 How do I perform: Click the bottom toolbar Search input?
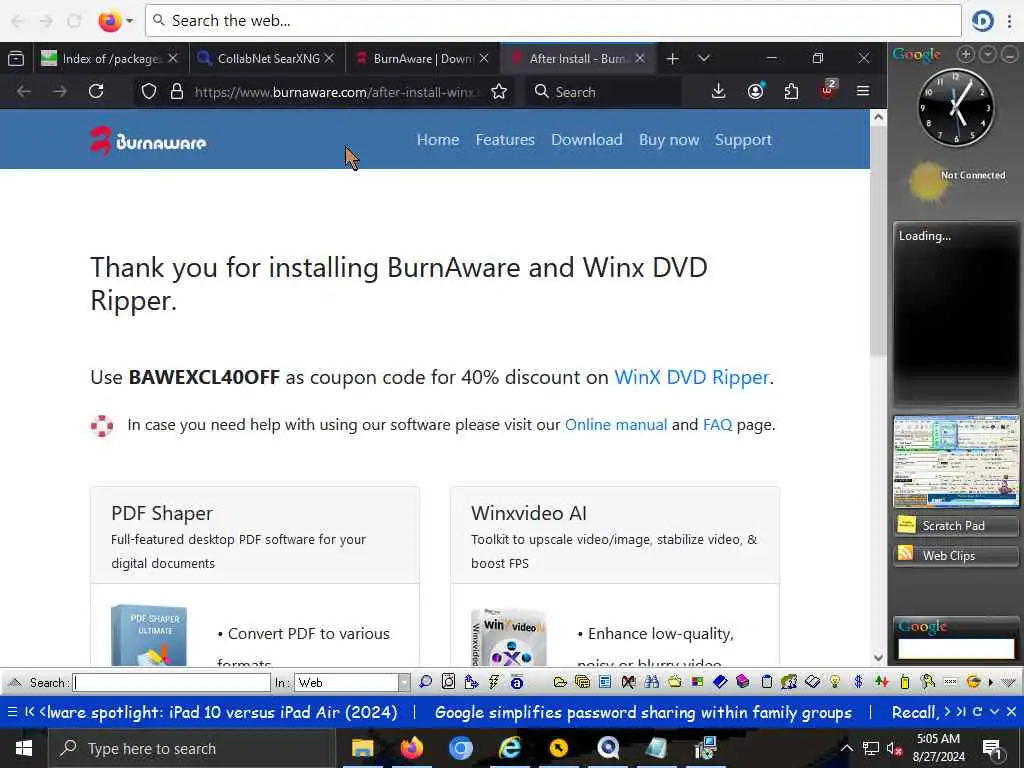(x=171, y=682)
